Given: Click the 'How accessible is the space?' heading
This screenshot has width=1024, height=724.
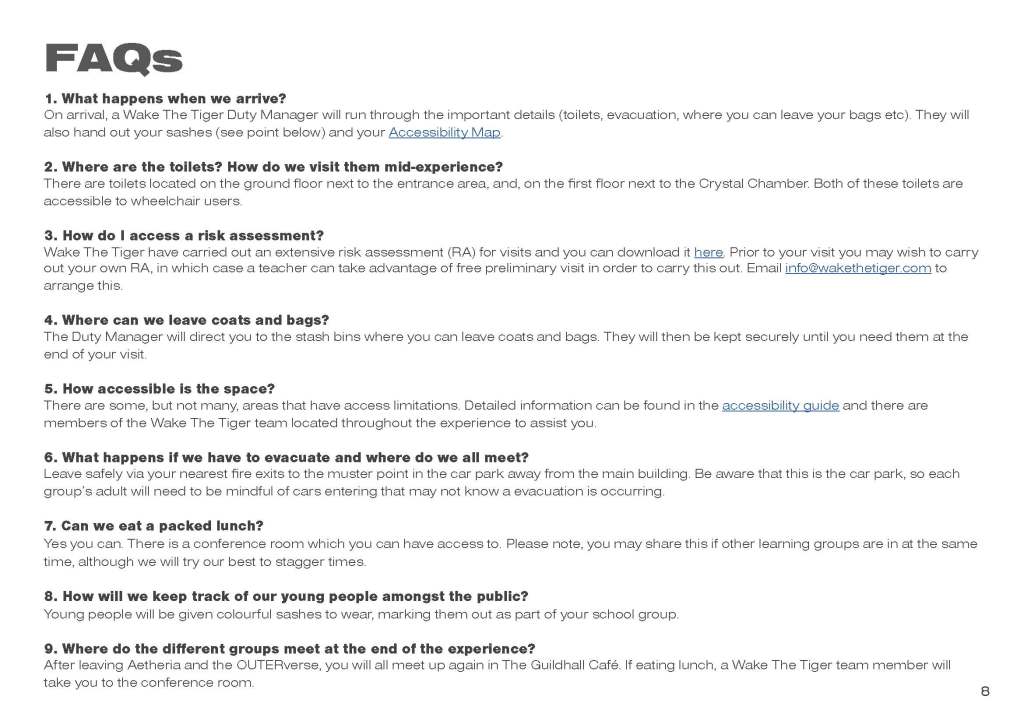Looking at the screenshot, I should (x=159, y=389).
